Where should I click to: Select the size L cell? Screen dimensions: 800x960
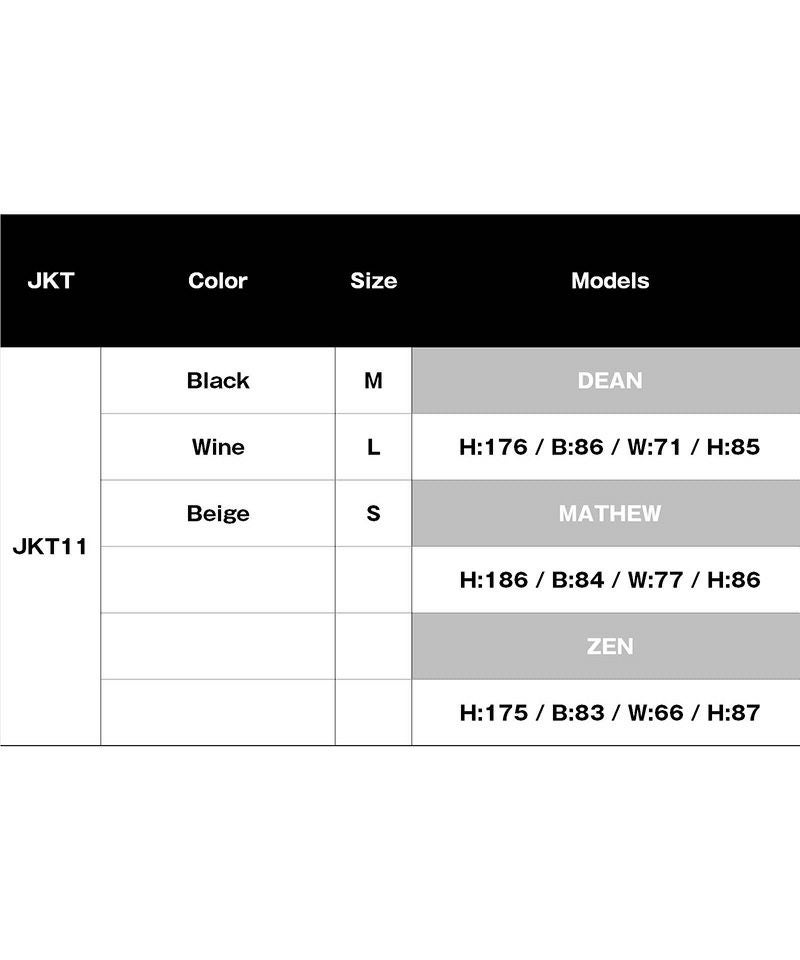coord(373,447)
